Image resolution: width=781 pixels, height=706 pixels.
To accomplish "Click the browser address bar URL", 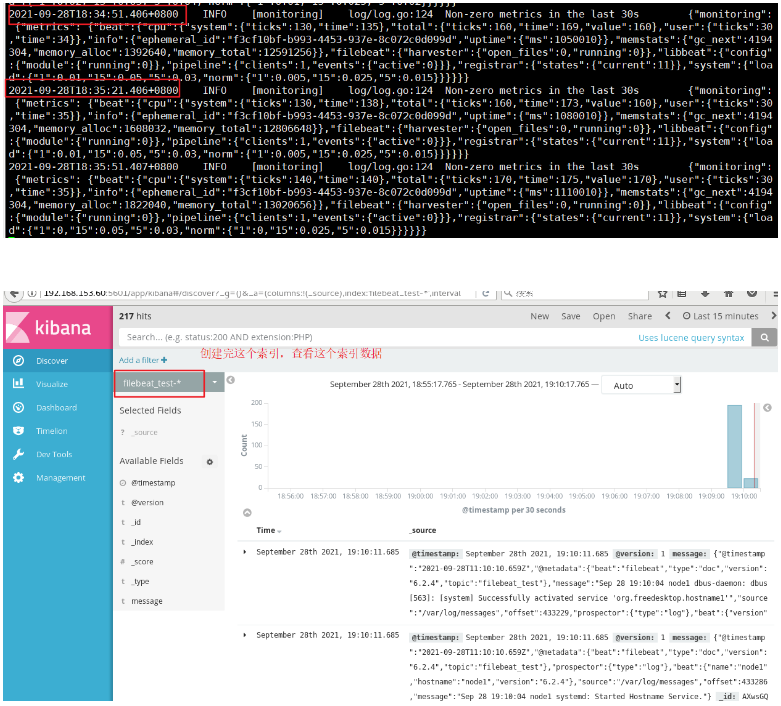I will (x=252, y=293).
